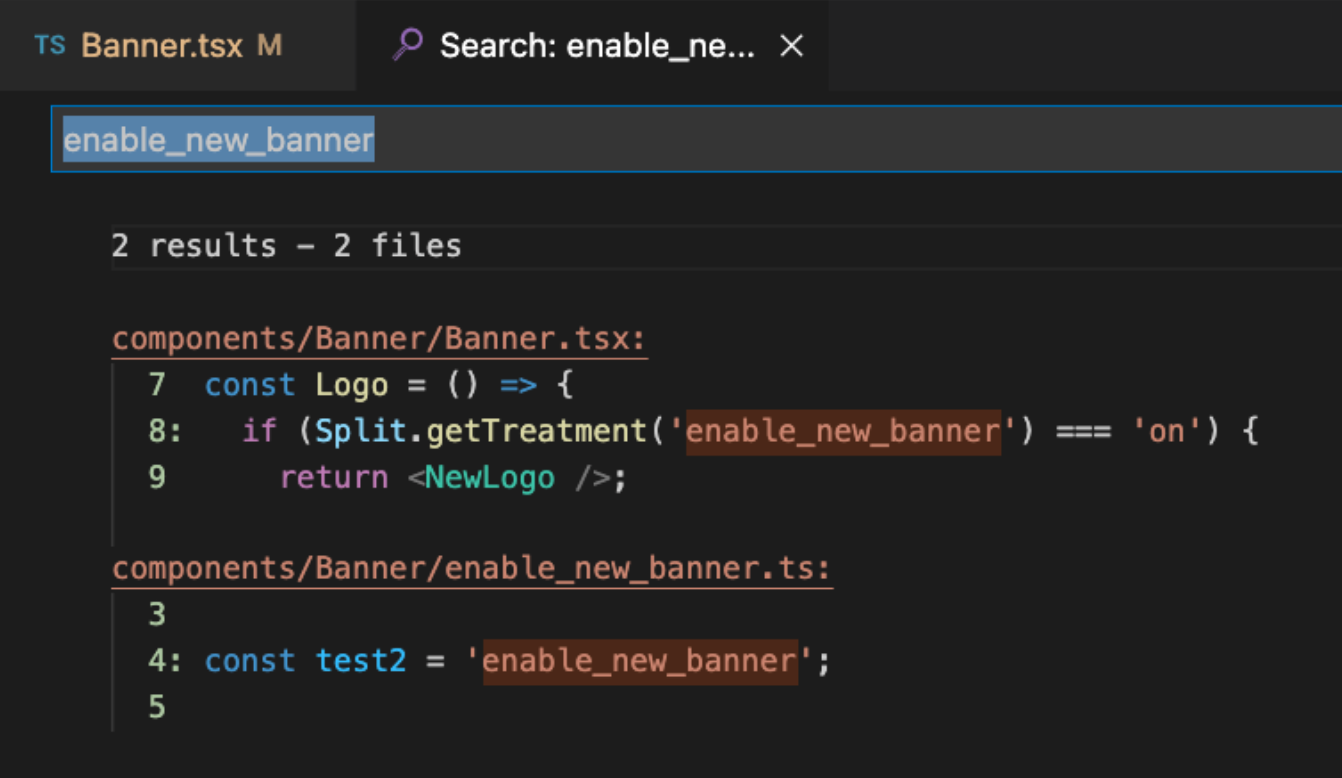This screenshot has height=778, width=1342.
Task: Click highlighted enable_new_banner match in test2 line
Action: [x=640, y=661]
